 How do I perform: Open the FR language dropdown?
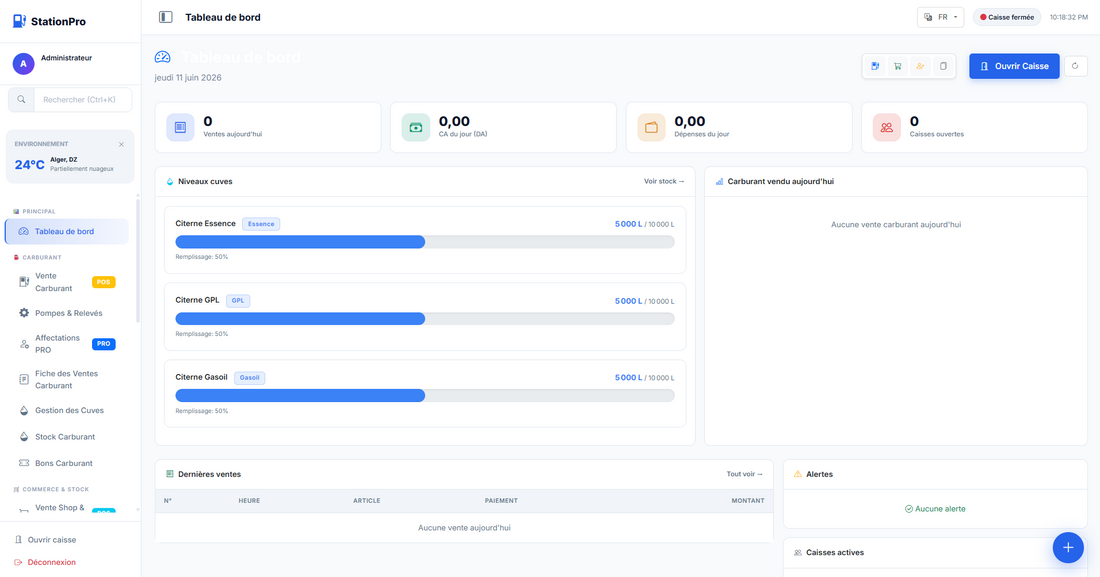pos(940,17)
